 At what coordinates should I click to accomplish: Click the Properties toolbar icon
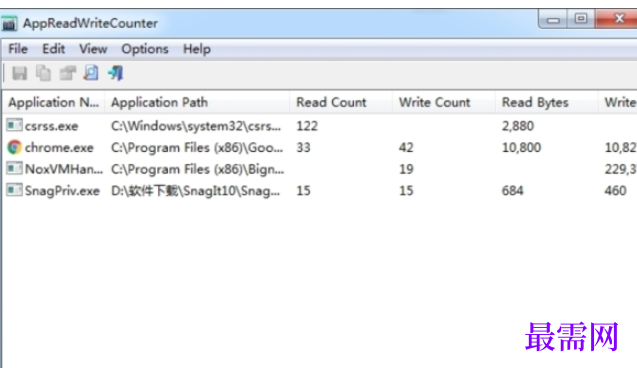(x=67, y=74)
